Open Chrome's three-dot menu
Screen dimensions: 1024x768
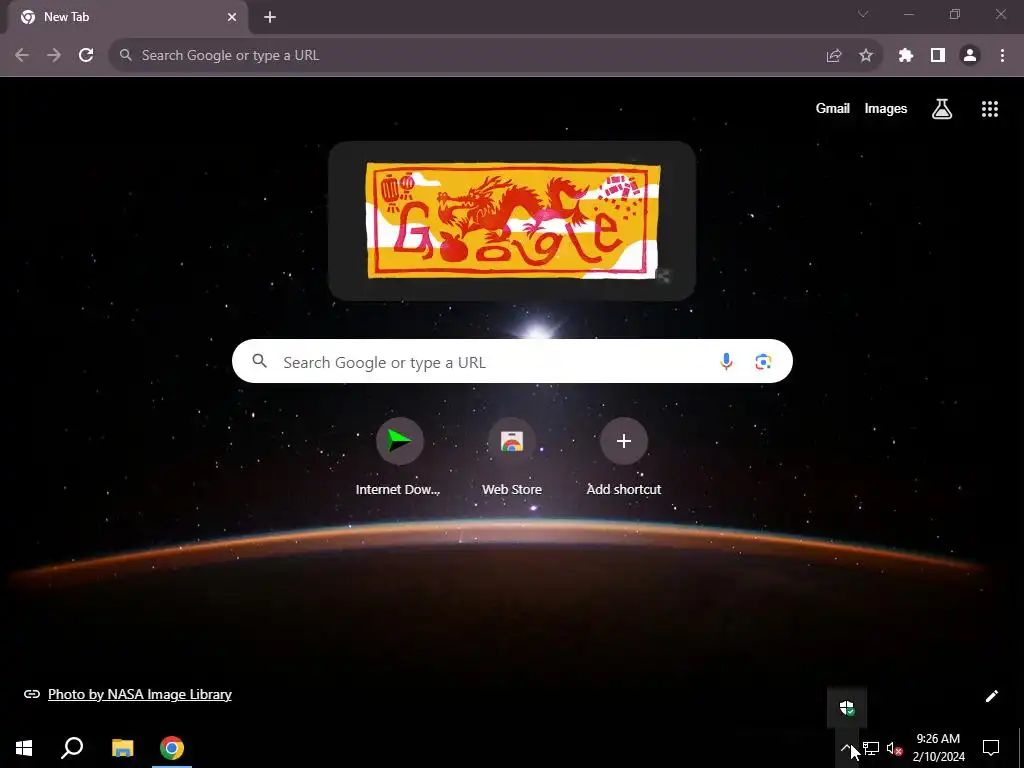(x=1002, y=56)
